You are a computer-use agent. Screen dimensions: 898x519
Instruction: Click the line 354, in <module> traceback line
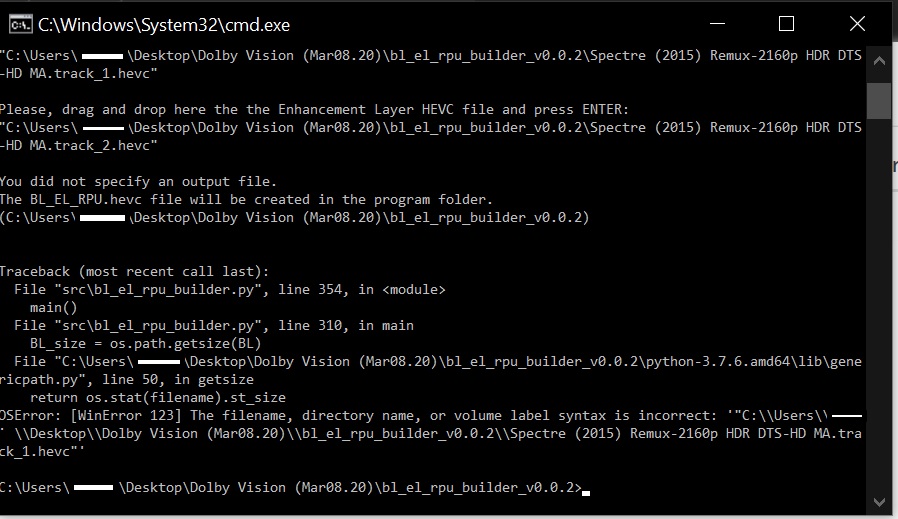230,289
